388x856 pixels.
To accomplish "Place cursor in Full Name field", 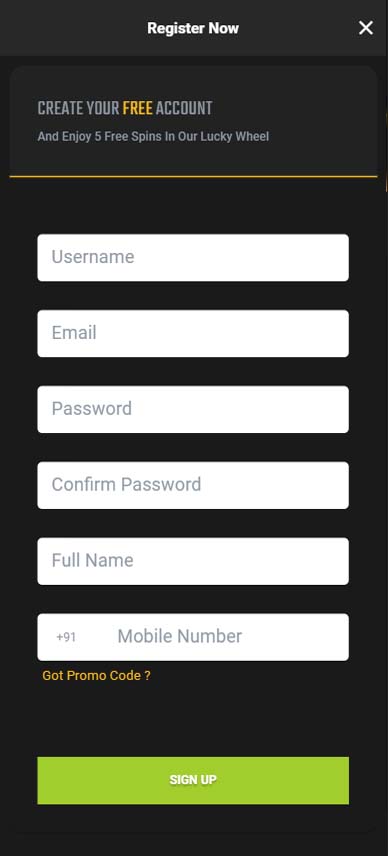I will (193, 561).
